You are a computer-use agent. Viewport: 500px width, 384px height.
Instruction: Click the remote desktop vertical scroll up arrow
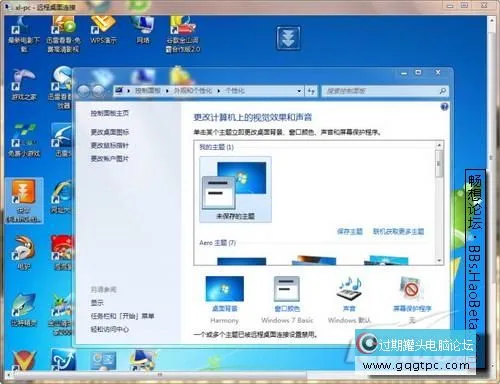tap(491, 20)
